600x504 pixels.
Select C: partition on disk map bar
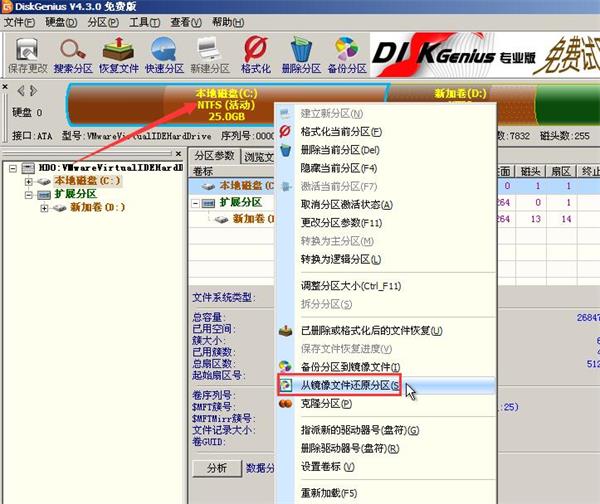click(227, 104)
